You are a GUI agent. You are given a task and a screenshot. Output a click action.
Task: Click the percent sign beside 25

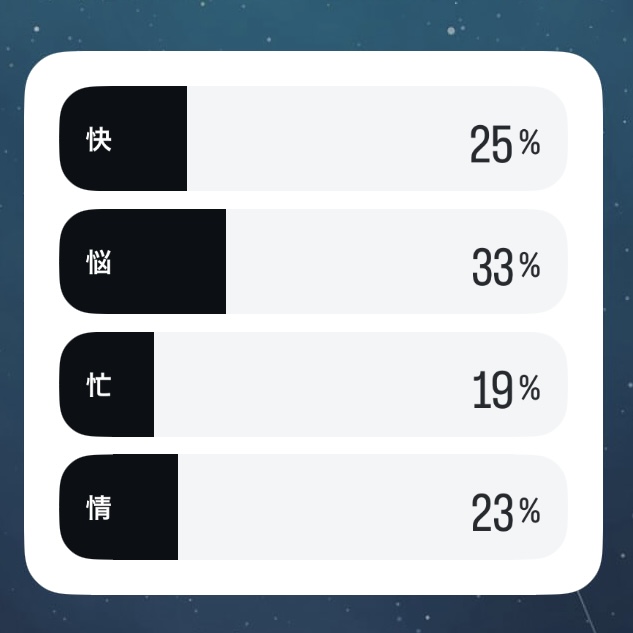[530, 145]
